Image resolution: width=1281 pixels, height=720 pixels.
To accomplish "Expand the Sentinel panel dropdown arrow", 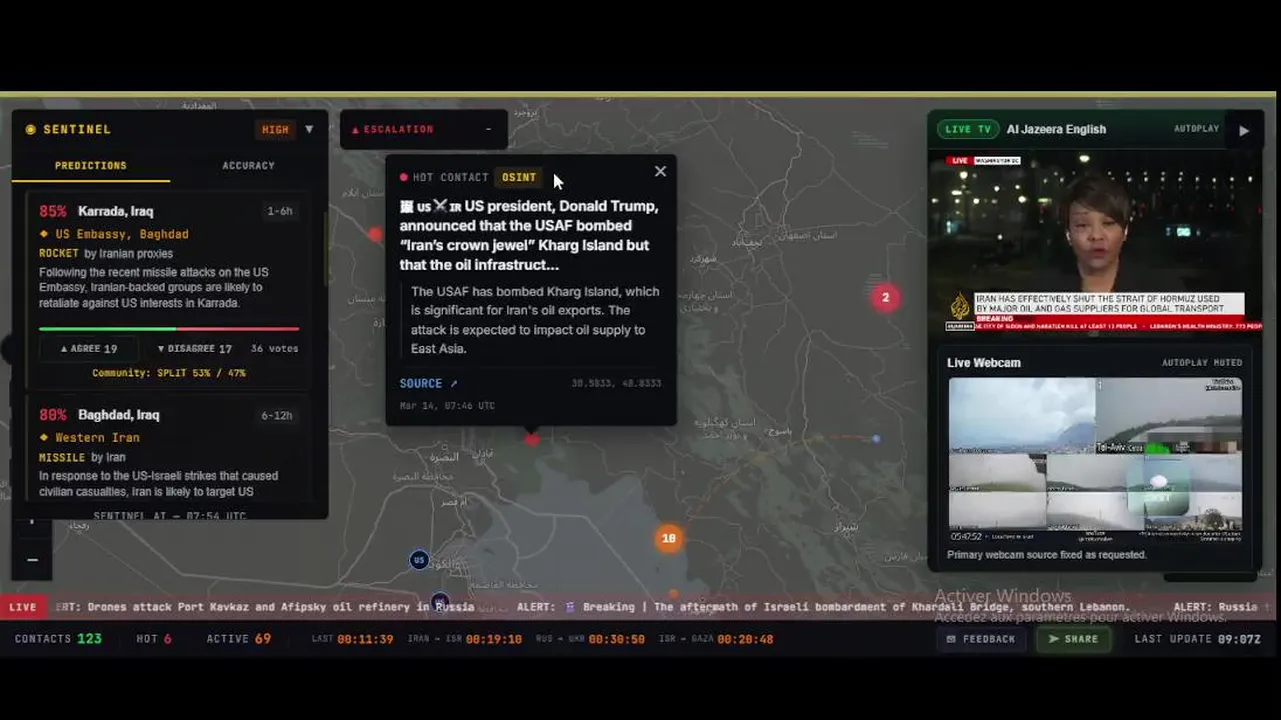I will click(x=309, y=129).
